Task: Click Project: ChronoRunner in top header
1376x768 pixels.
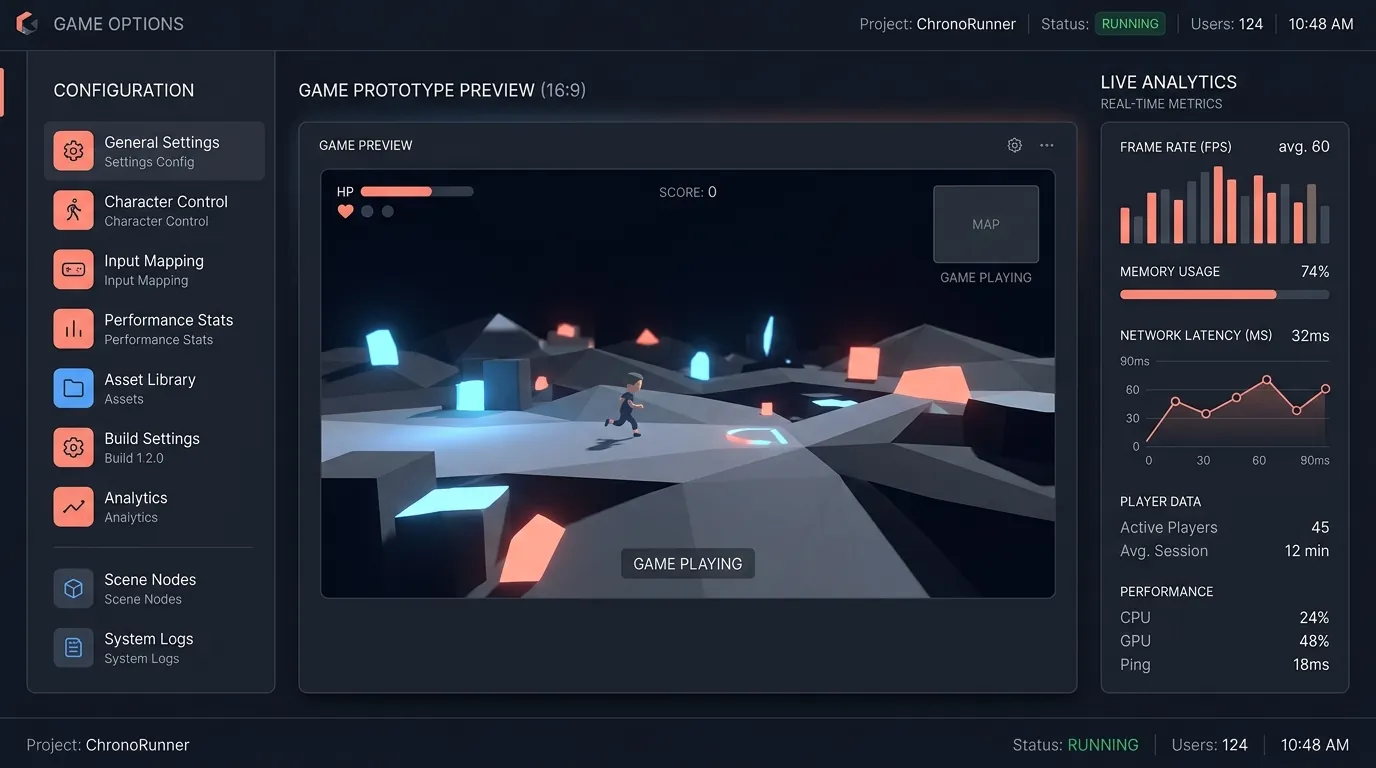Action: pos(938,24)
